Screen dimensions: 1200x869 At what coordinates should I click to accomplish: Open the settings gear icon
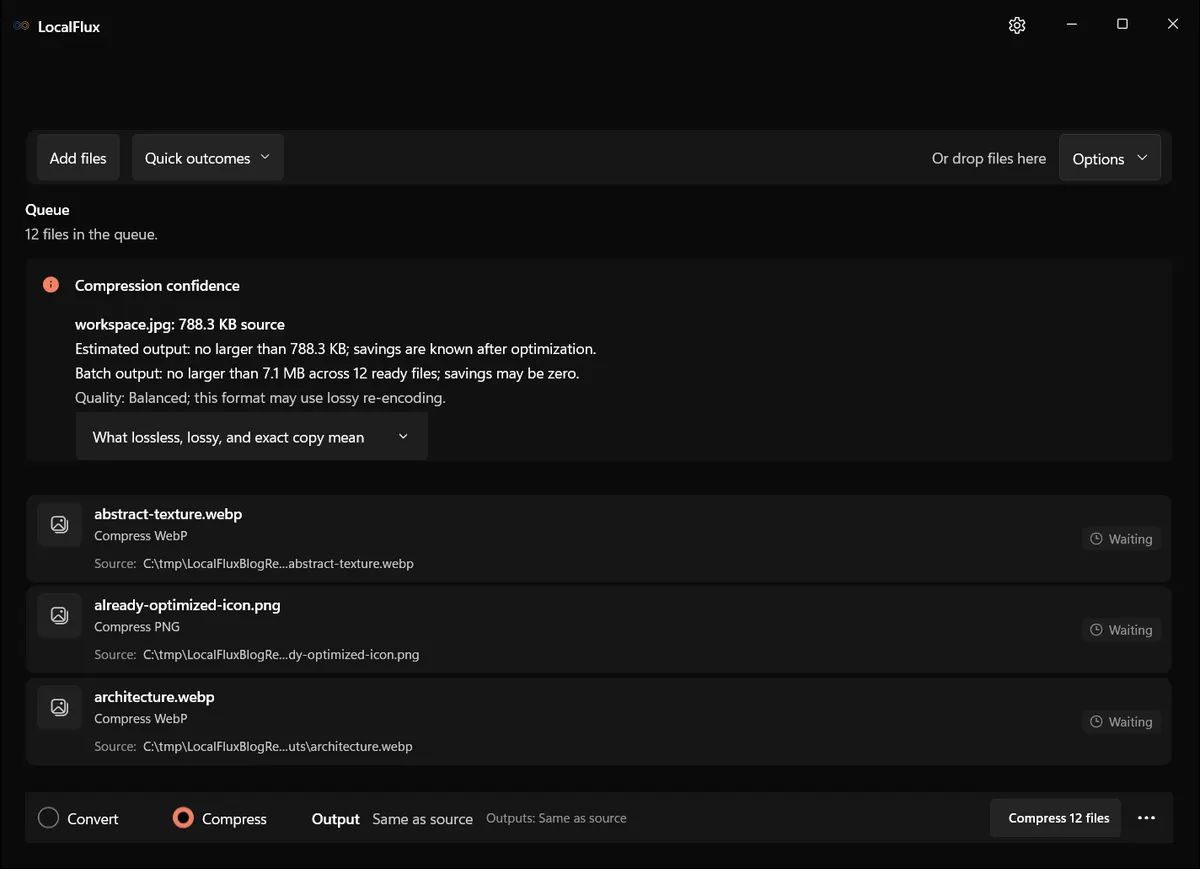click(x=1017, y=25)
